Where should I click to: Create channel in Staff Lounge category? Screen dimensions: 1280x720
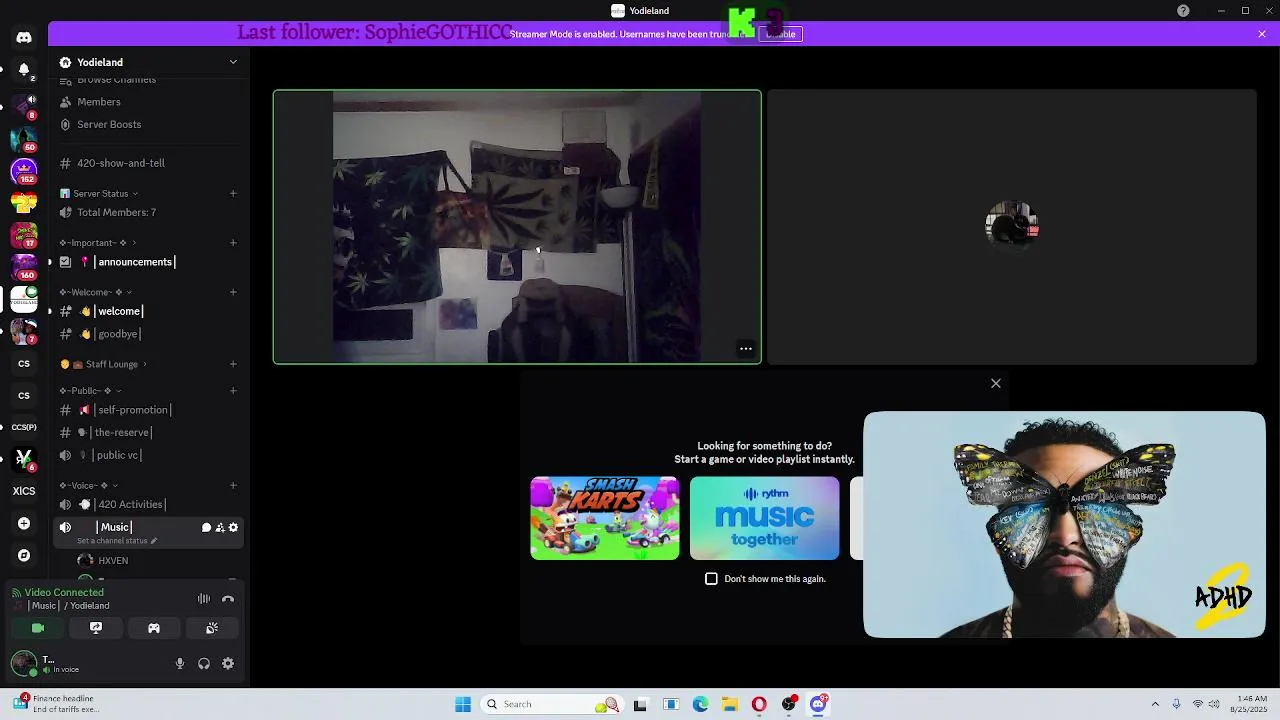tap(233, 364)
